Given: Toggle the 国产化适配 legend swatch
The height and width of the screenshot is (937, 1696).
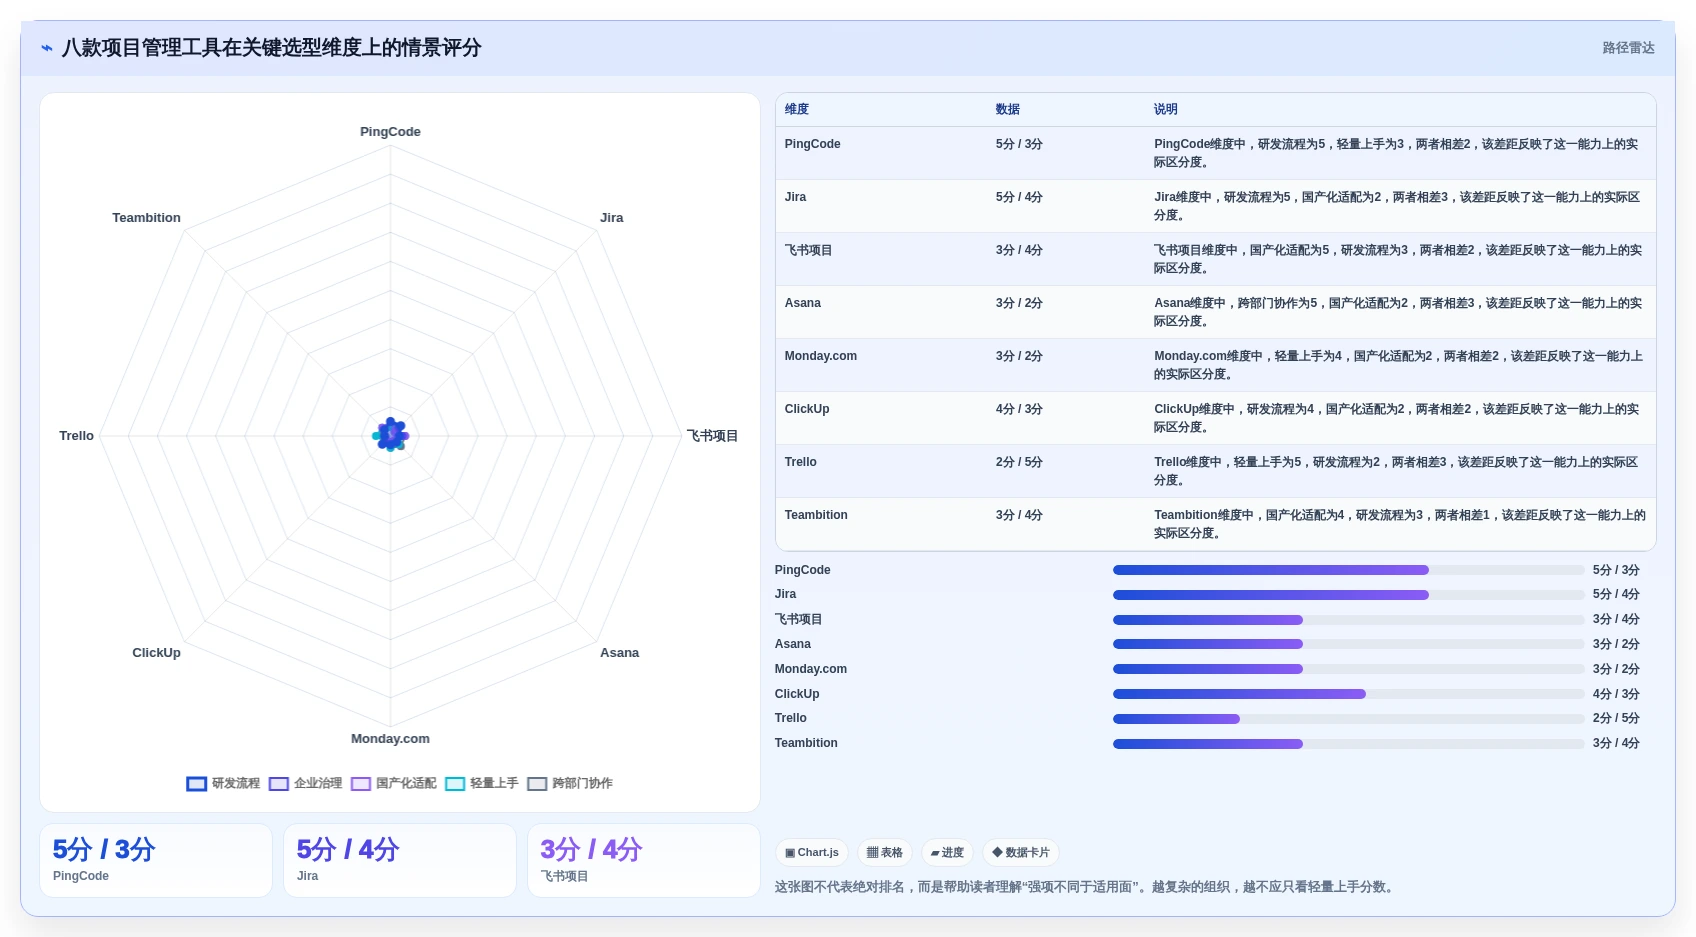Looking at the screenshot, I should tap(360, 784).
